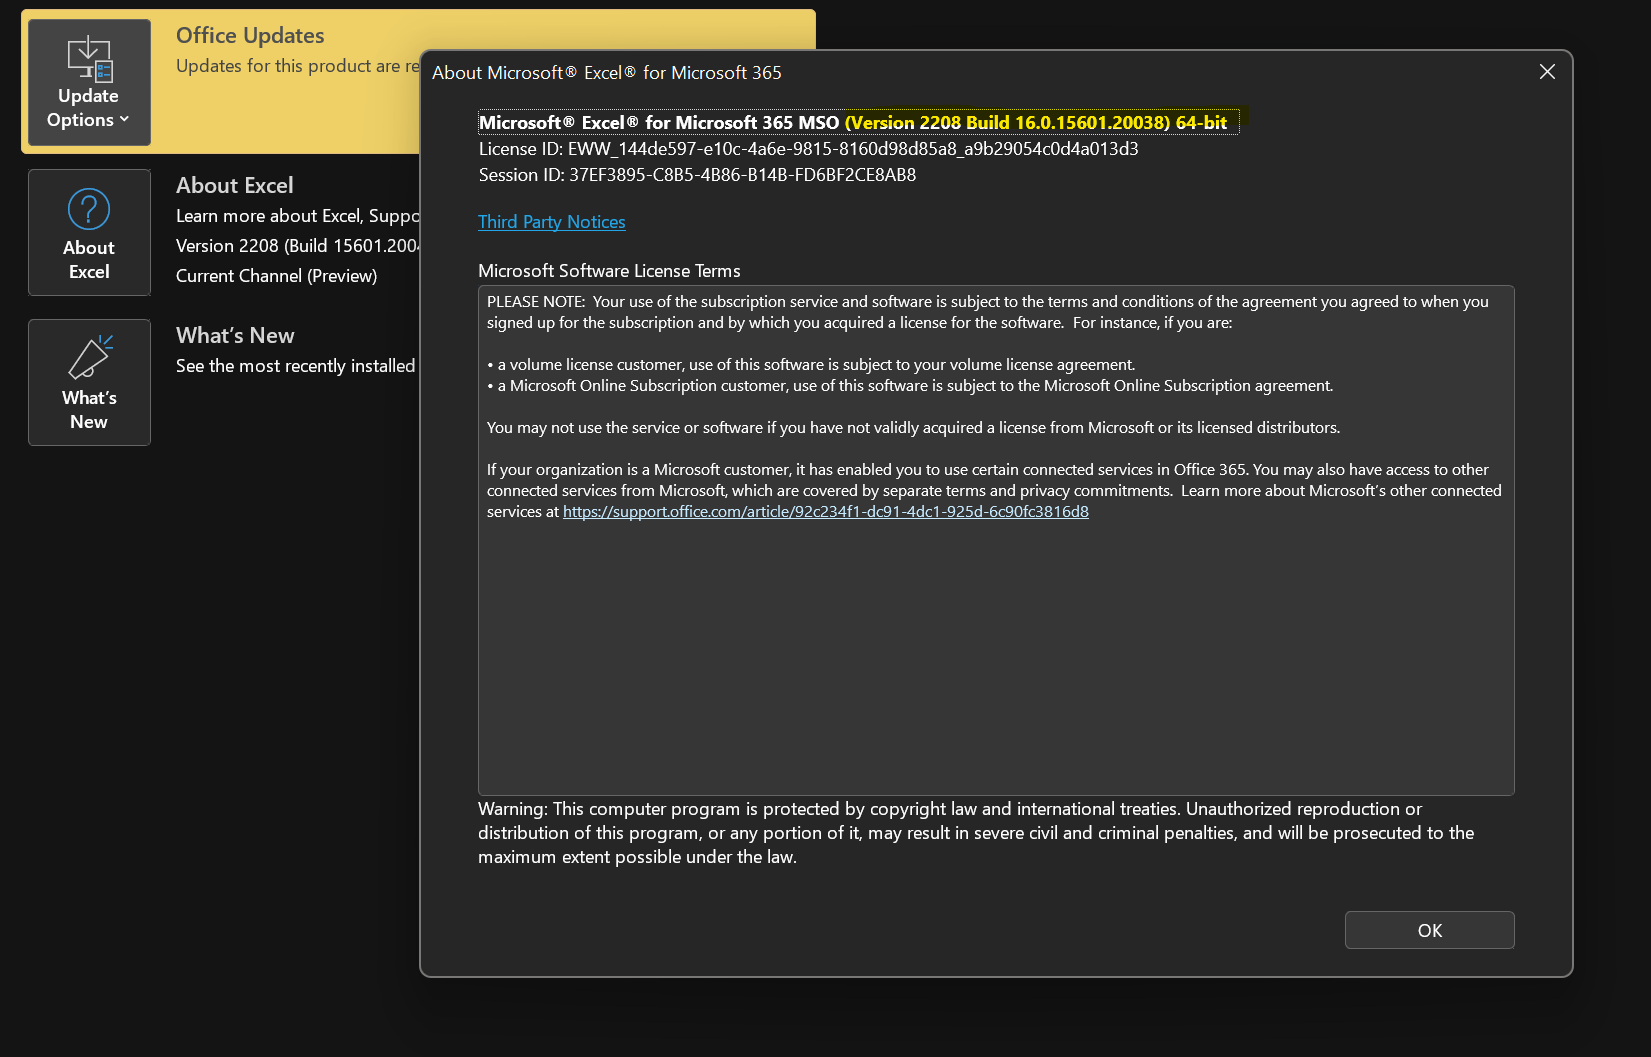Click the License ID line
1651x1057 pixels.
pos(808,149)
